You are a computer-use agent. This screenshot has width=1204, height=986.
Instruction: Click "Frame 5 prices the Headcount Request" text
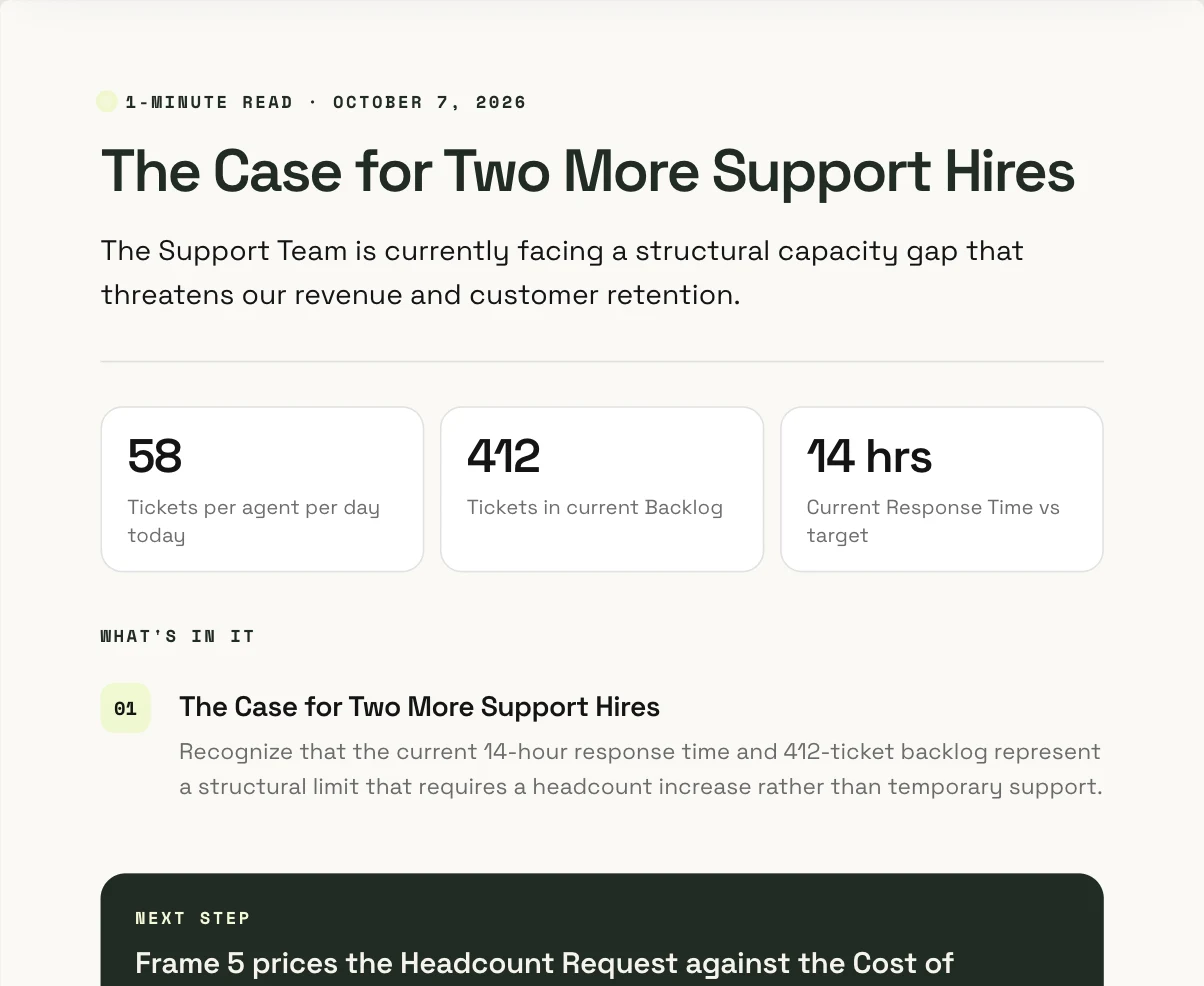click(x=544, y=964)
